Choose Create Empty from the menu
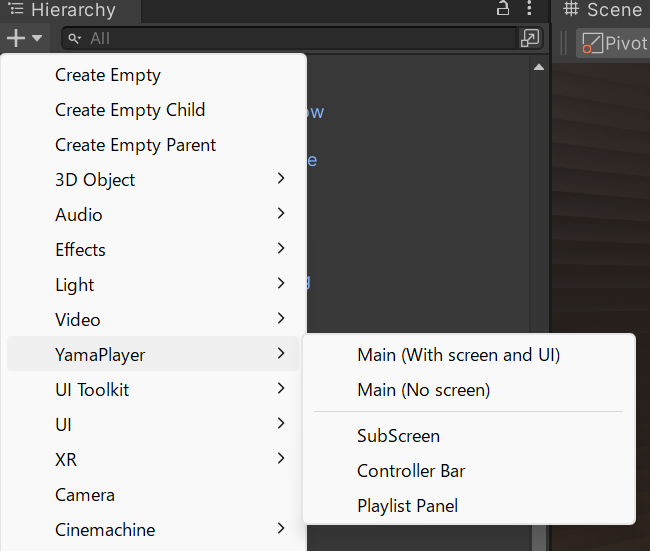This screenshot has height=551, width=650. pyautogui.click(x=107, y=75)
